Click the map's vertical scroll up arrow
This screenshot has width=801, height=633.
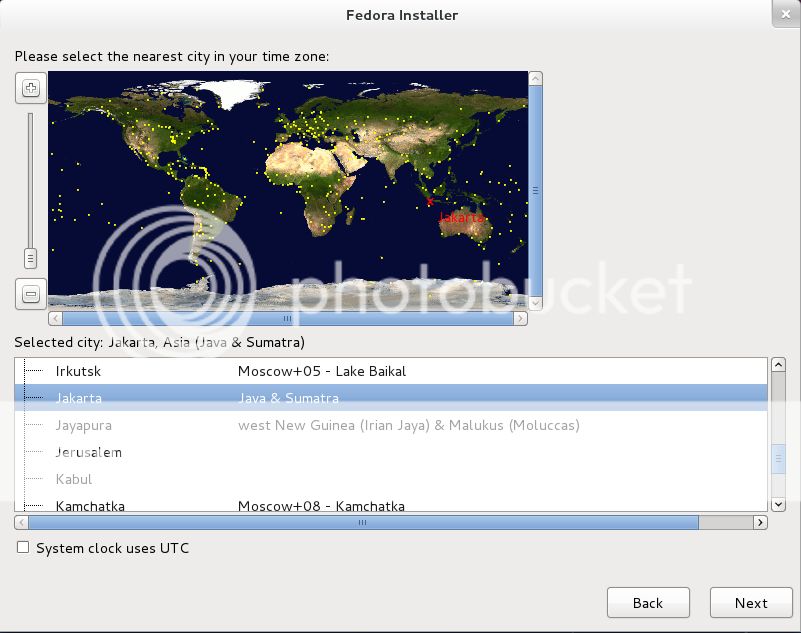pyautogui.click(x=535, y=79)
